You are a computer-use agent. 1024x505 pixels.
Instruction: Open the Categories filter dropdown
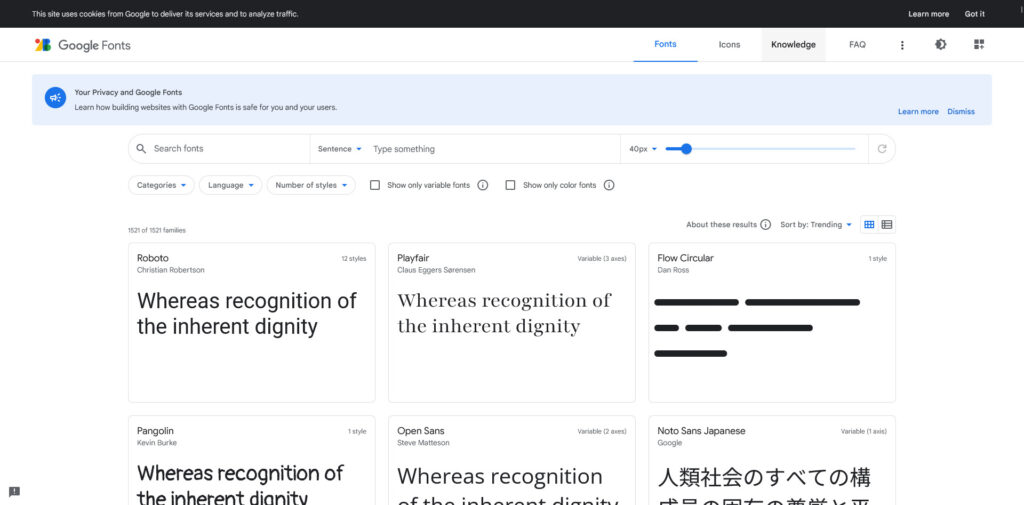161,186
